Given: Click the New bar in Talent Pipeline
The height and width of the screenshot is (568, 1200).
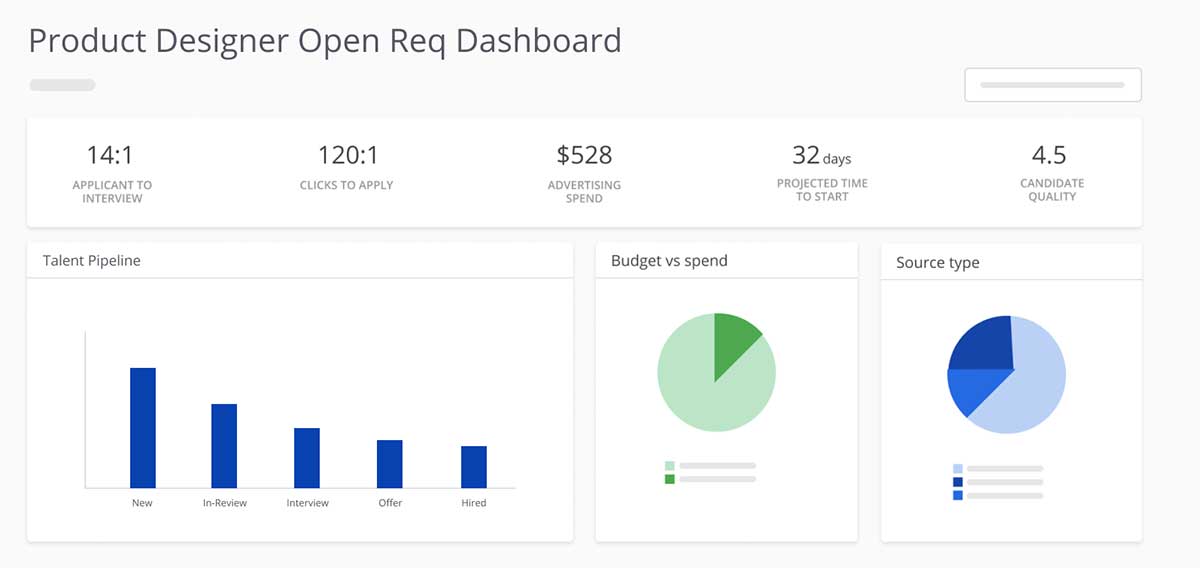Looking at the screenshot, I should coord(143,427).
